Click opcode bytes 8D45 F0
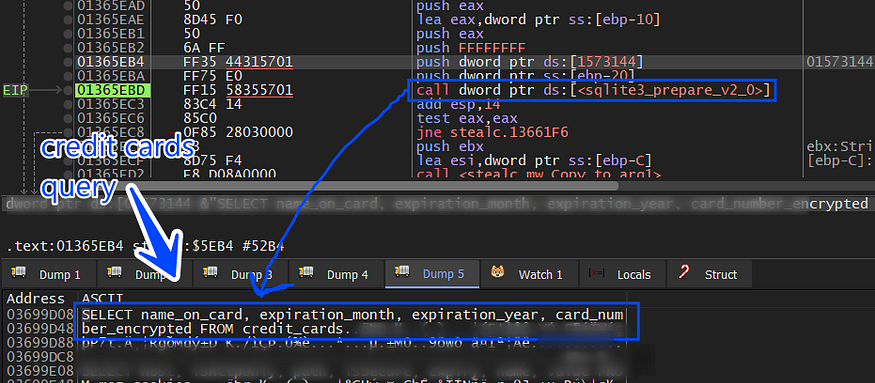This screenshot has height=383, width=875. [212, 20]
